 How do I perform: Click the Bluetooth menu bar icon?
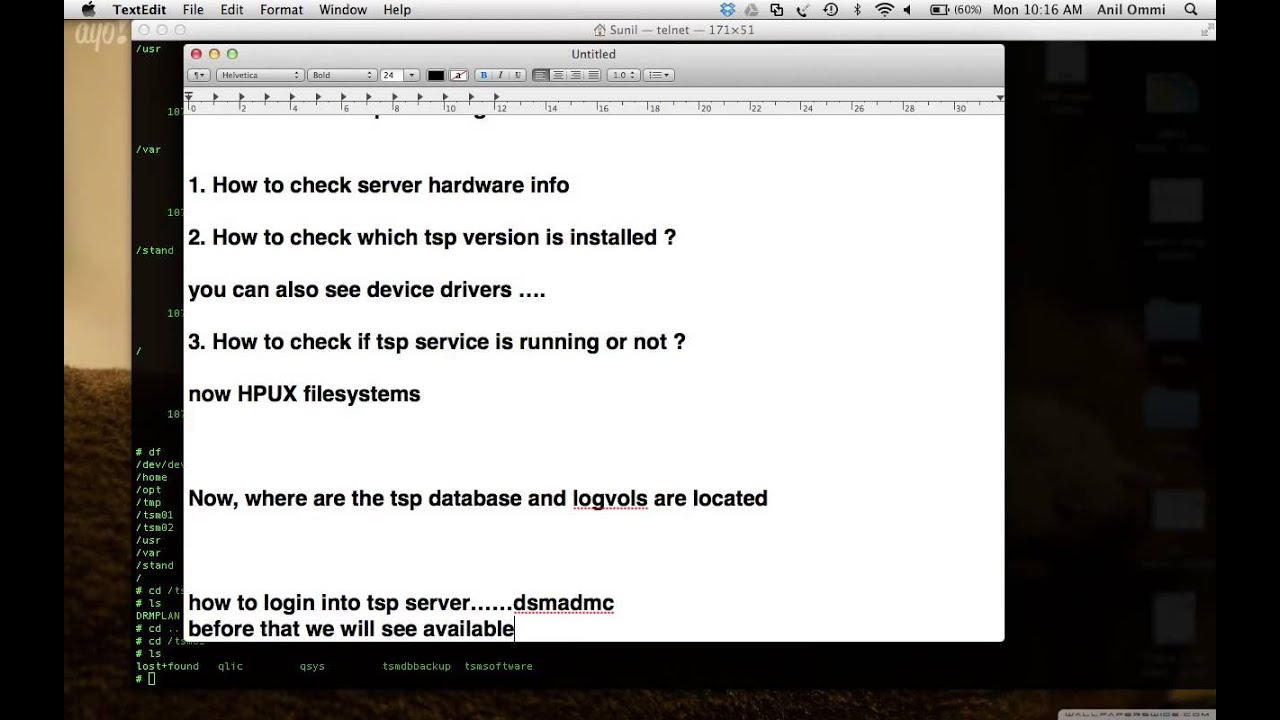click(857, 10)
